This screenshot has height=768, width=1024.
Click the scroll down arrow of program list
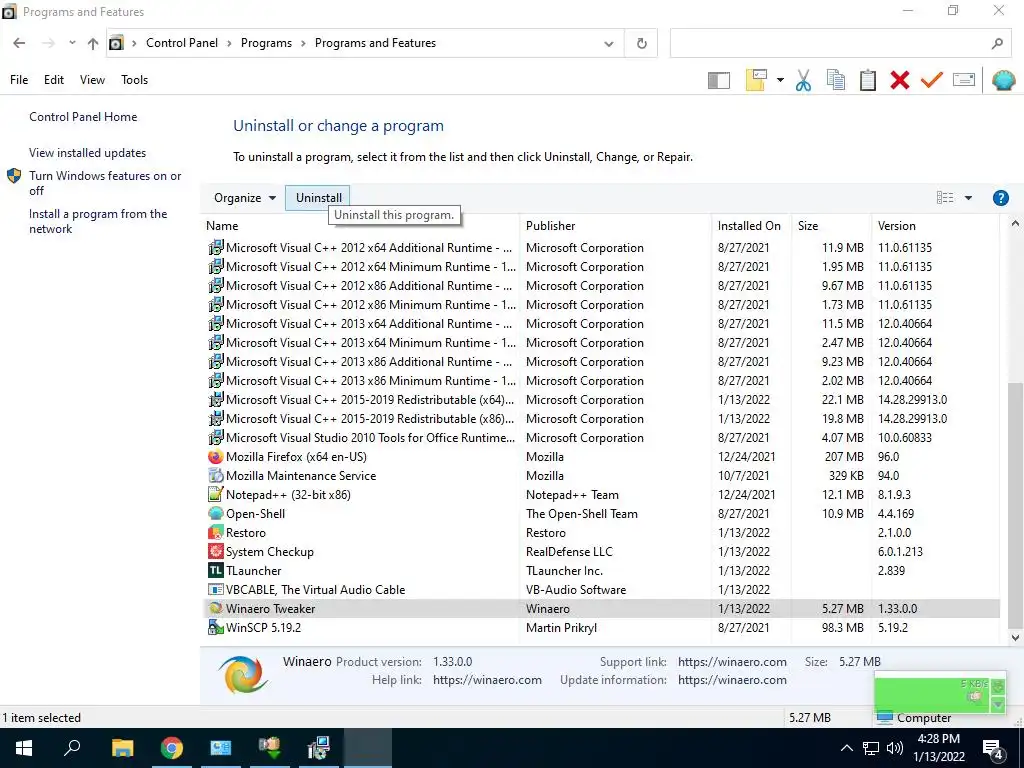point(1015,638)
